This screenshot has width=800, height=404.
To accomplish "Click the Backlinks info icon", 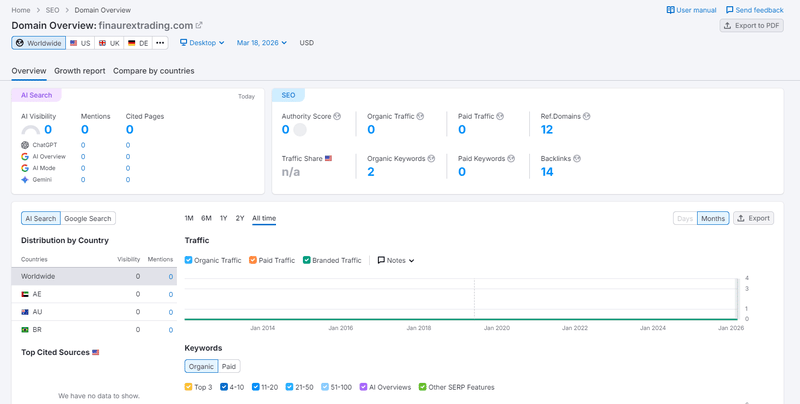I will point(577,159).
